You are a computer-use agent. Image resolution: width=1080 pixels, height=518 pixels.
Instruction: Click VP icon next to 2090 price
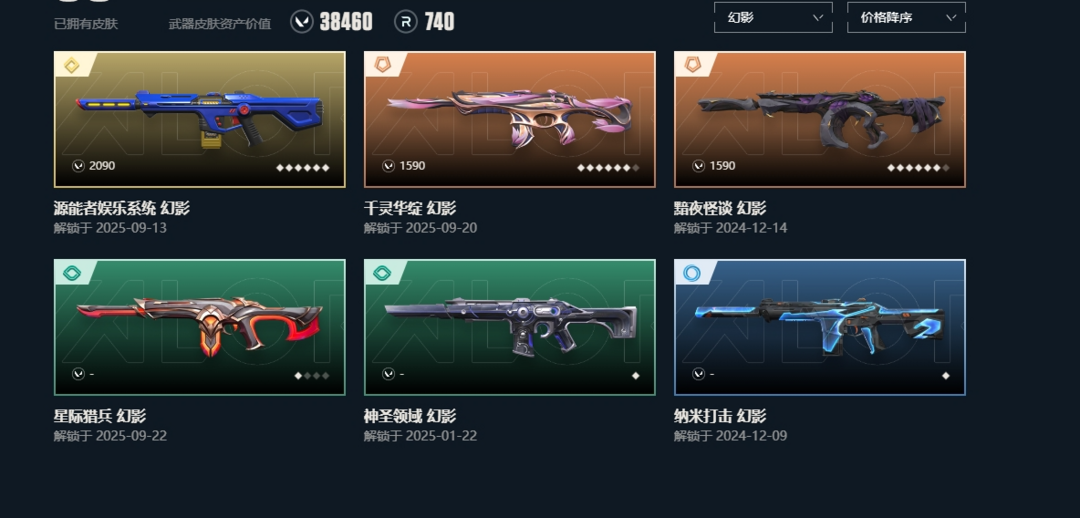coord(79,166)
